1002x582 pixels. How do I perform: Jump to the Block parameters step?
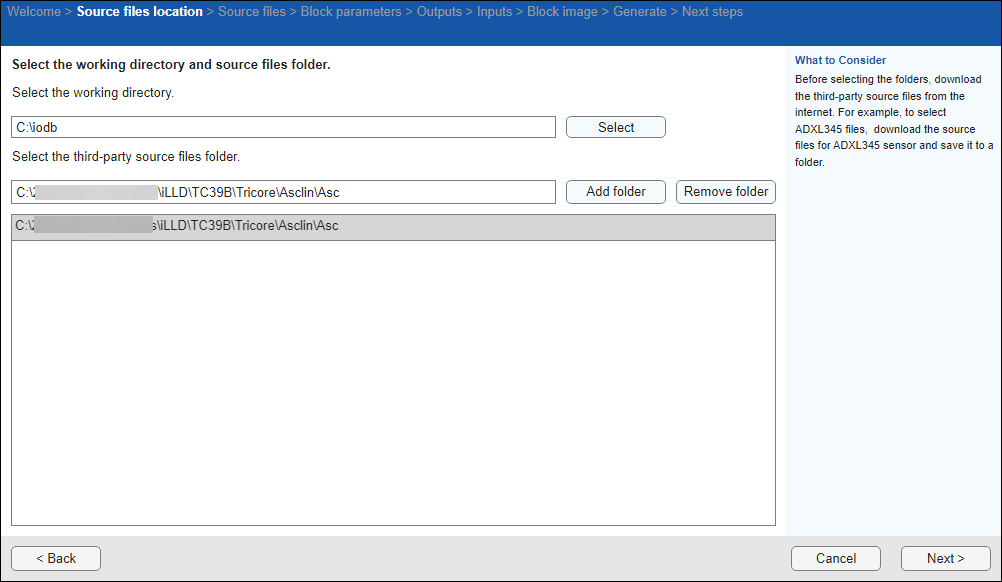click(x=351, y=11)
